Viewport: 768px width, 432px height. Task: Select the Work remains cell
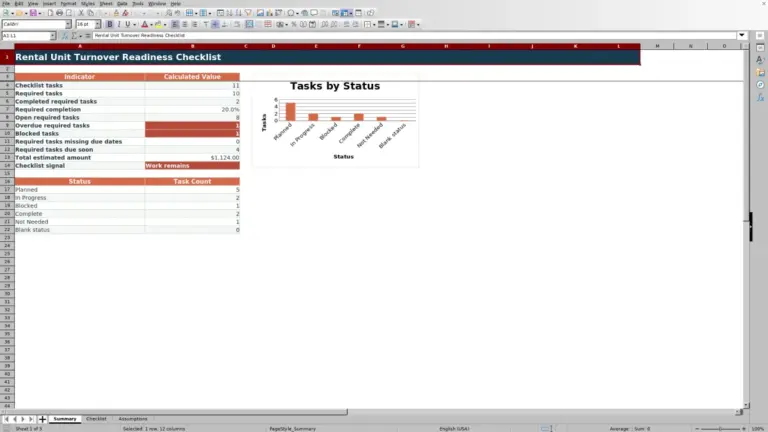pos(192,166)
